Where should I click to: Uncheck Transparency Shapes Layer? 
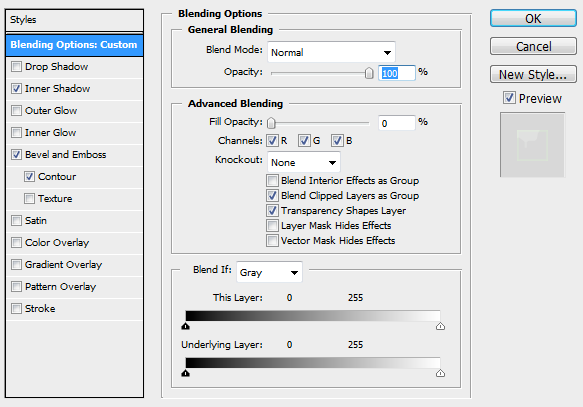coord(272,211)
